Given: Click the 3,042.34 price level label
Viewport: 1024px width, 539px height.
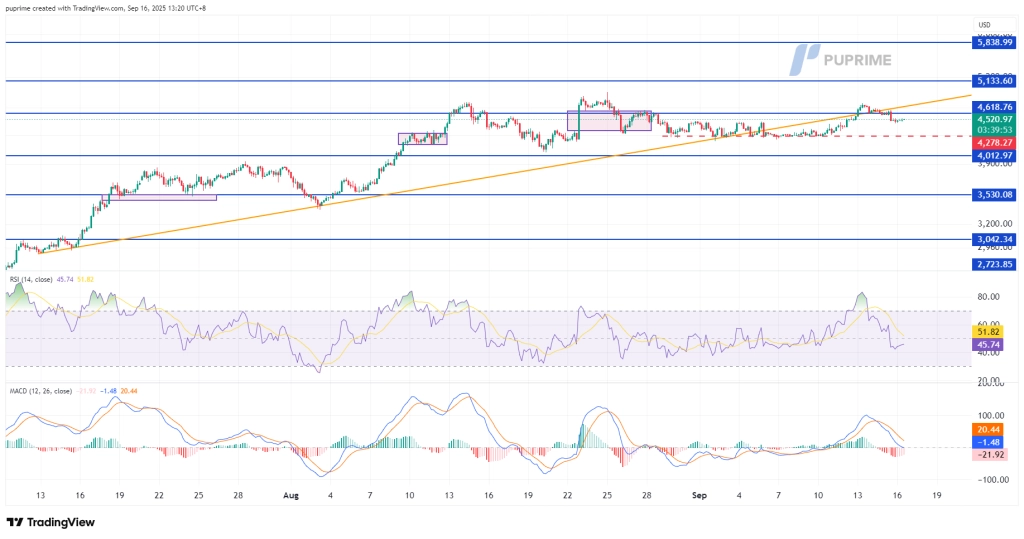Looking at the screenshot, I should [x=993, y=240].
